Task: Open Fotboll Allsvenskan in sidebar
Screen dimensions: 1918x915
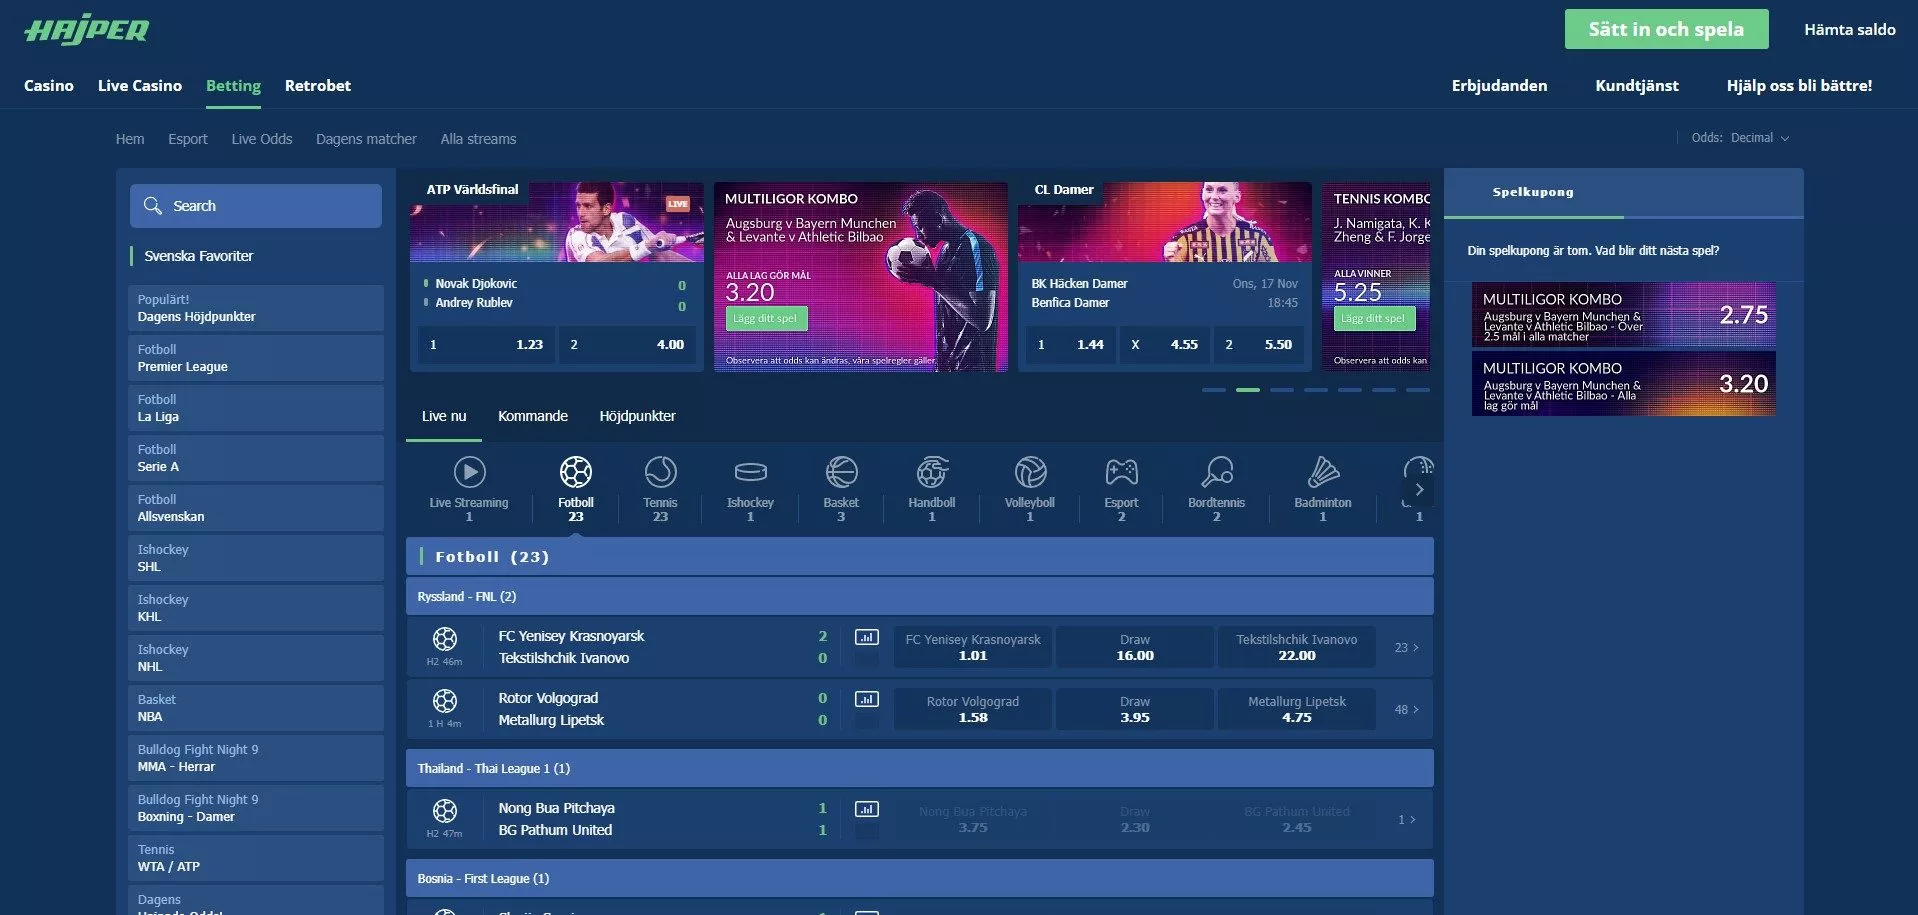Action: tap(256, 508)
